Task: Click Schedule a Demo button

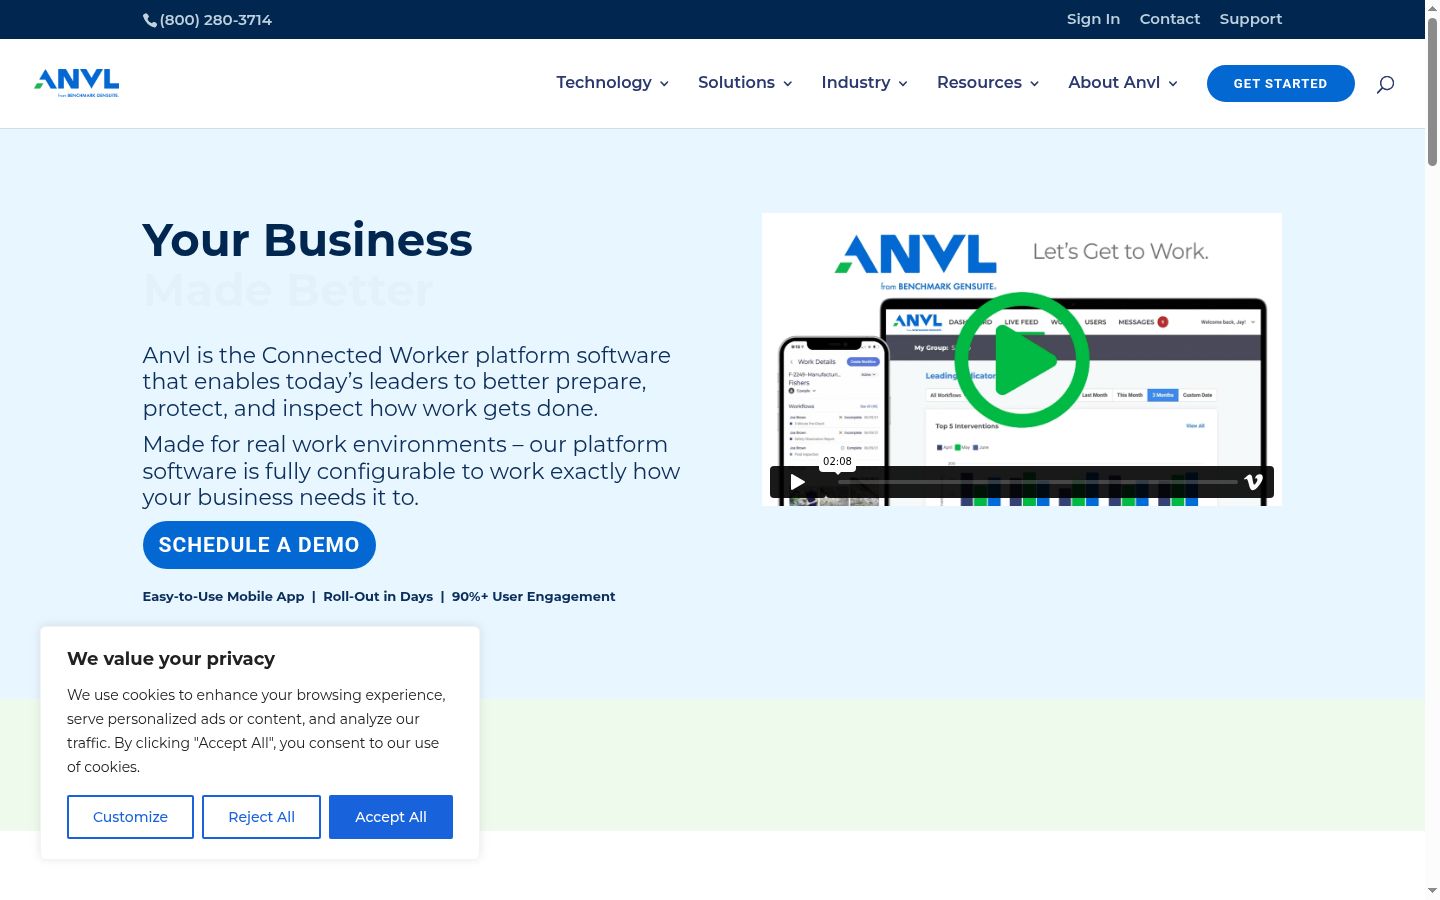Action: [x=259, y=545]
